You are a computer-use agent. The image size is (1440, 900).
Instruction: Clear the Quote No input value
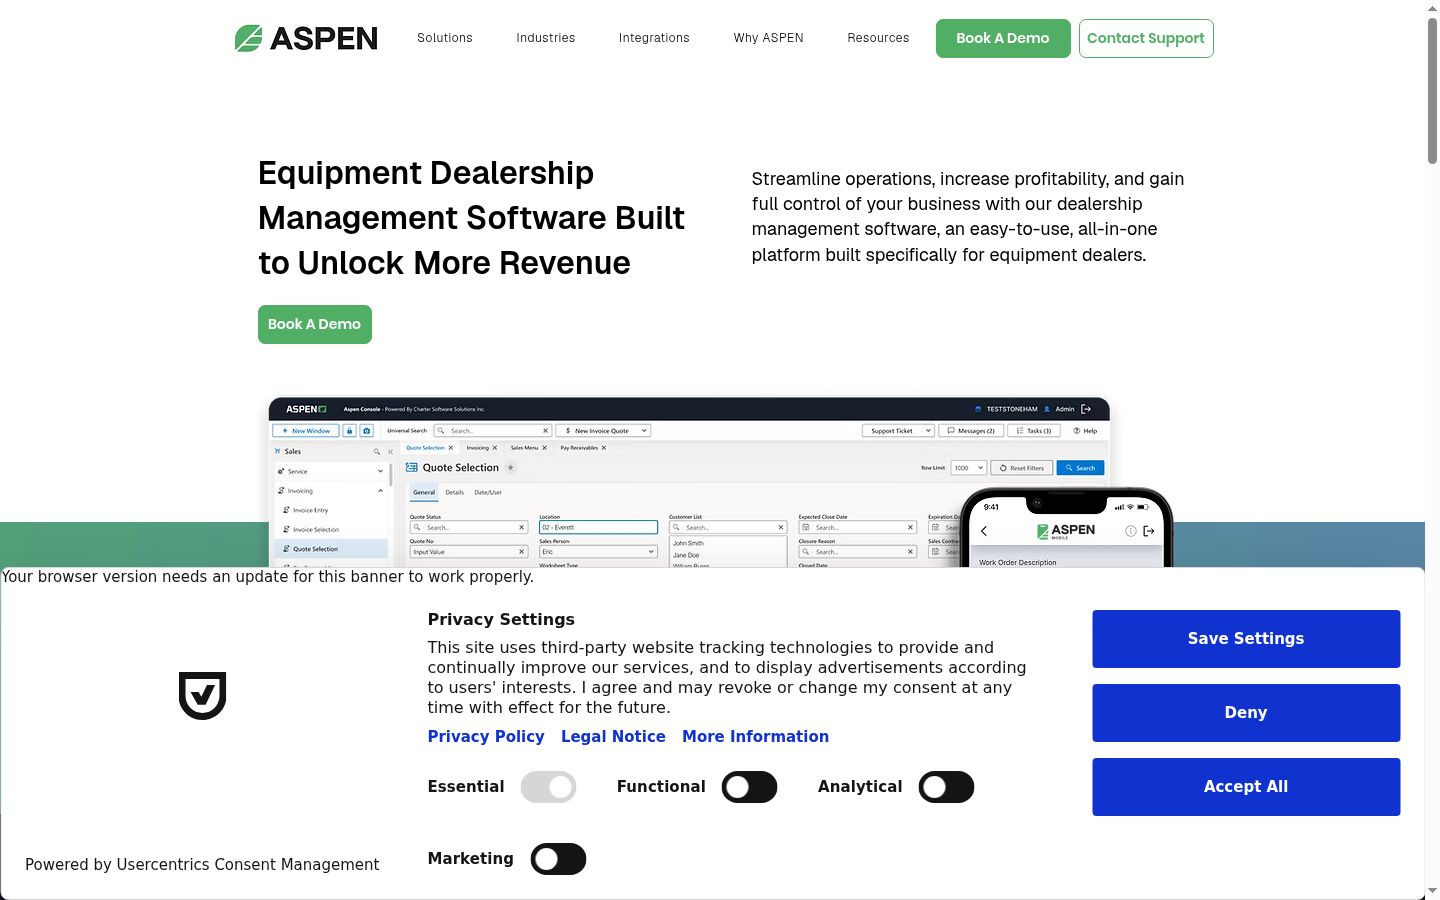521,552
